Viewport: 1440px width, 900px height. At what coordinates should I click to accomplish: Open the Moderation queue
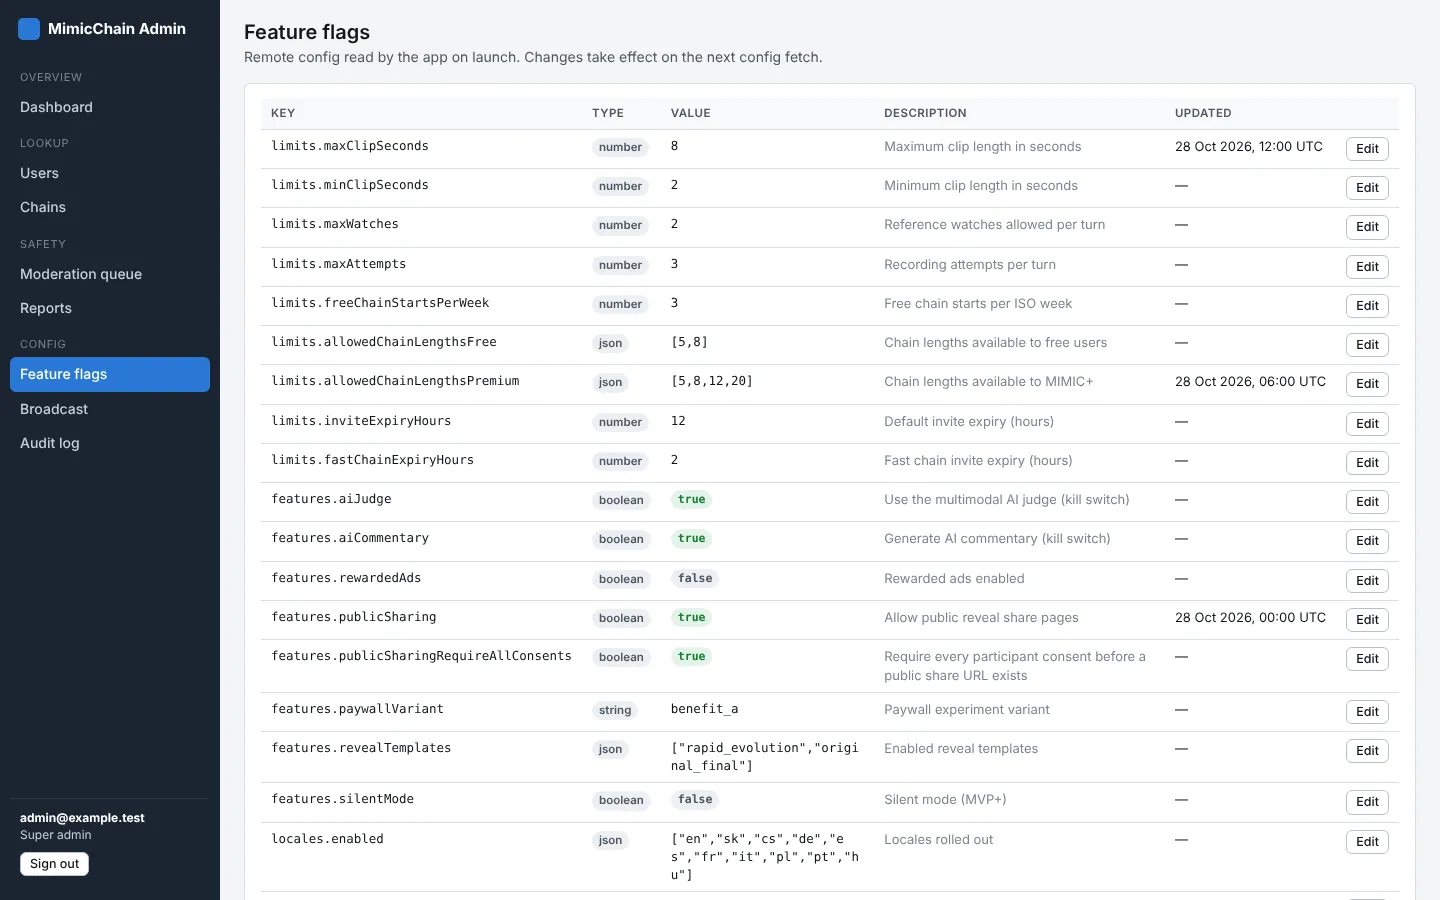pos(110,274)
